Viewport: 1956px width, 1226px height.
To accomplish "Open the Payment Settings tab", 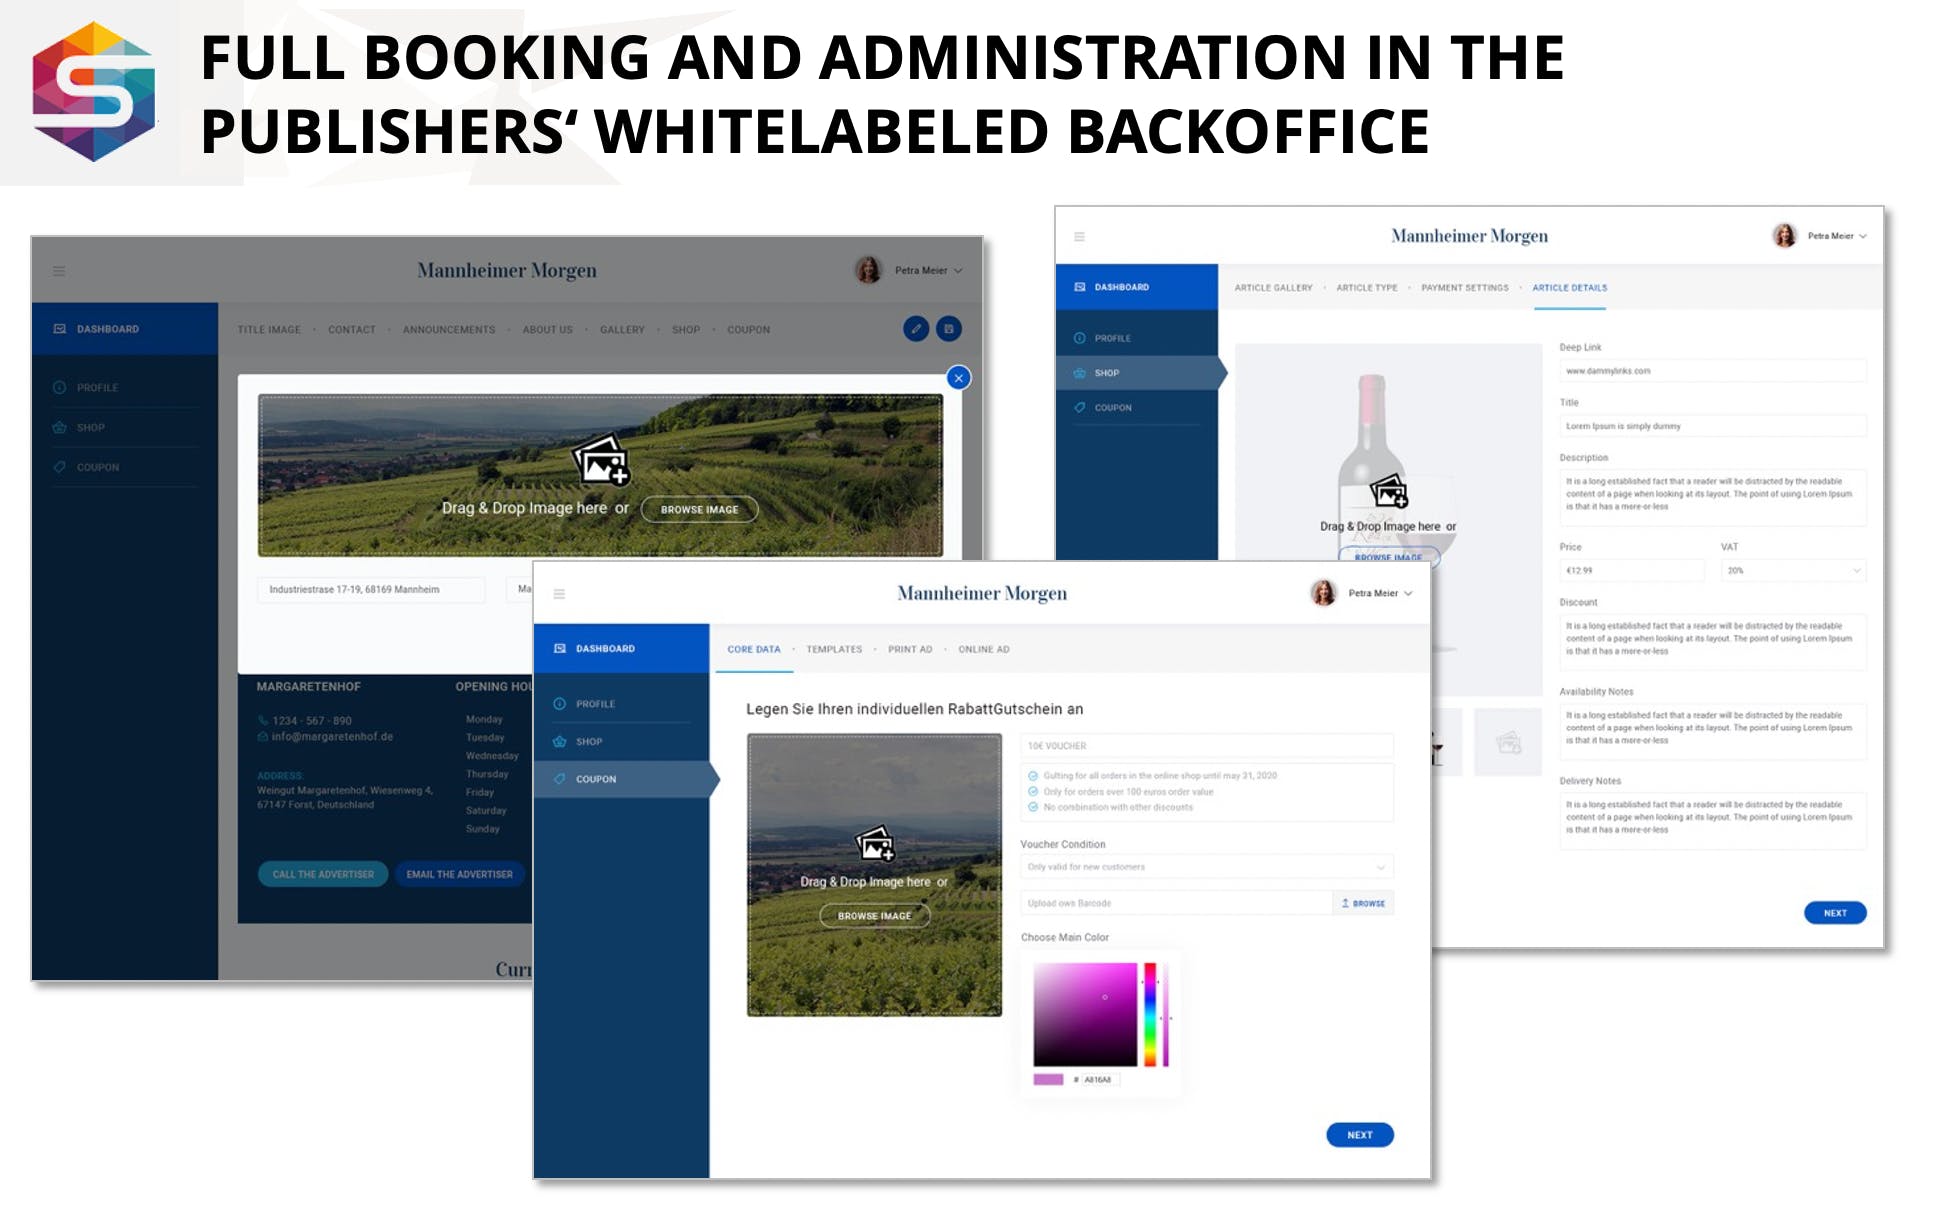I will coord(1464,288).
